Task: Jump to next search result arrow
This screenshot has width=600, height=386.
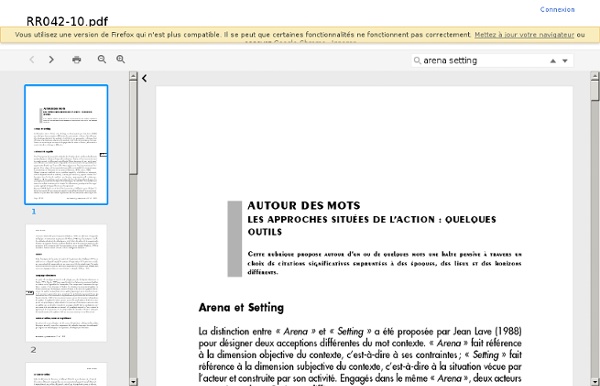Action: (x=565, y=61)
